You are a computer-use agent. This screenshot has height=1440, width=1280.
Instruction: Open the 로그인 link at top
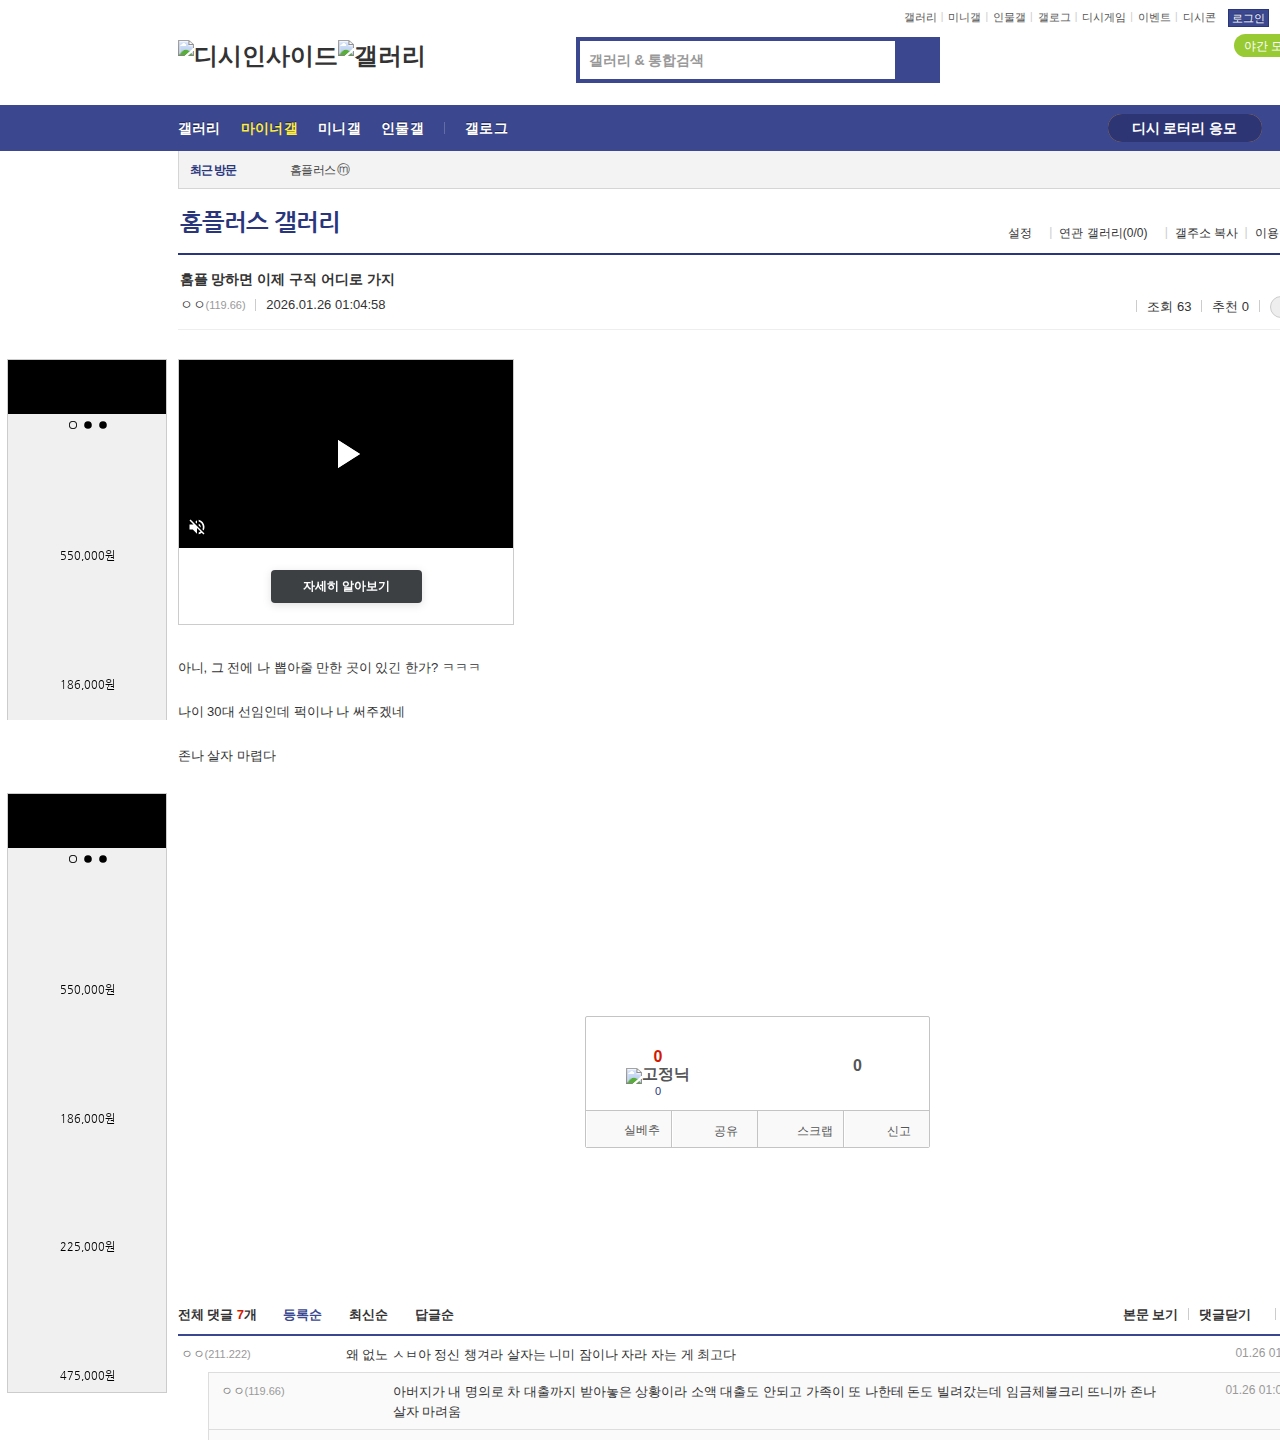(x=1247, y=18)
